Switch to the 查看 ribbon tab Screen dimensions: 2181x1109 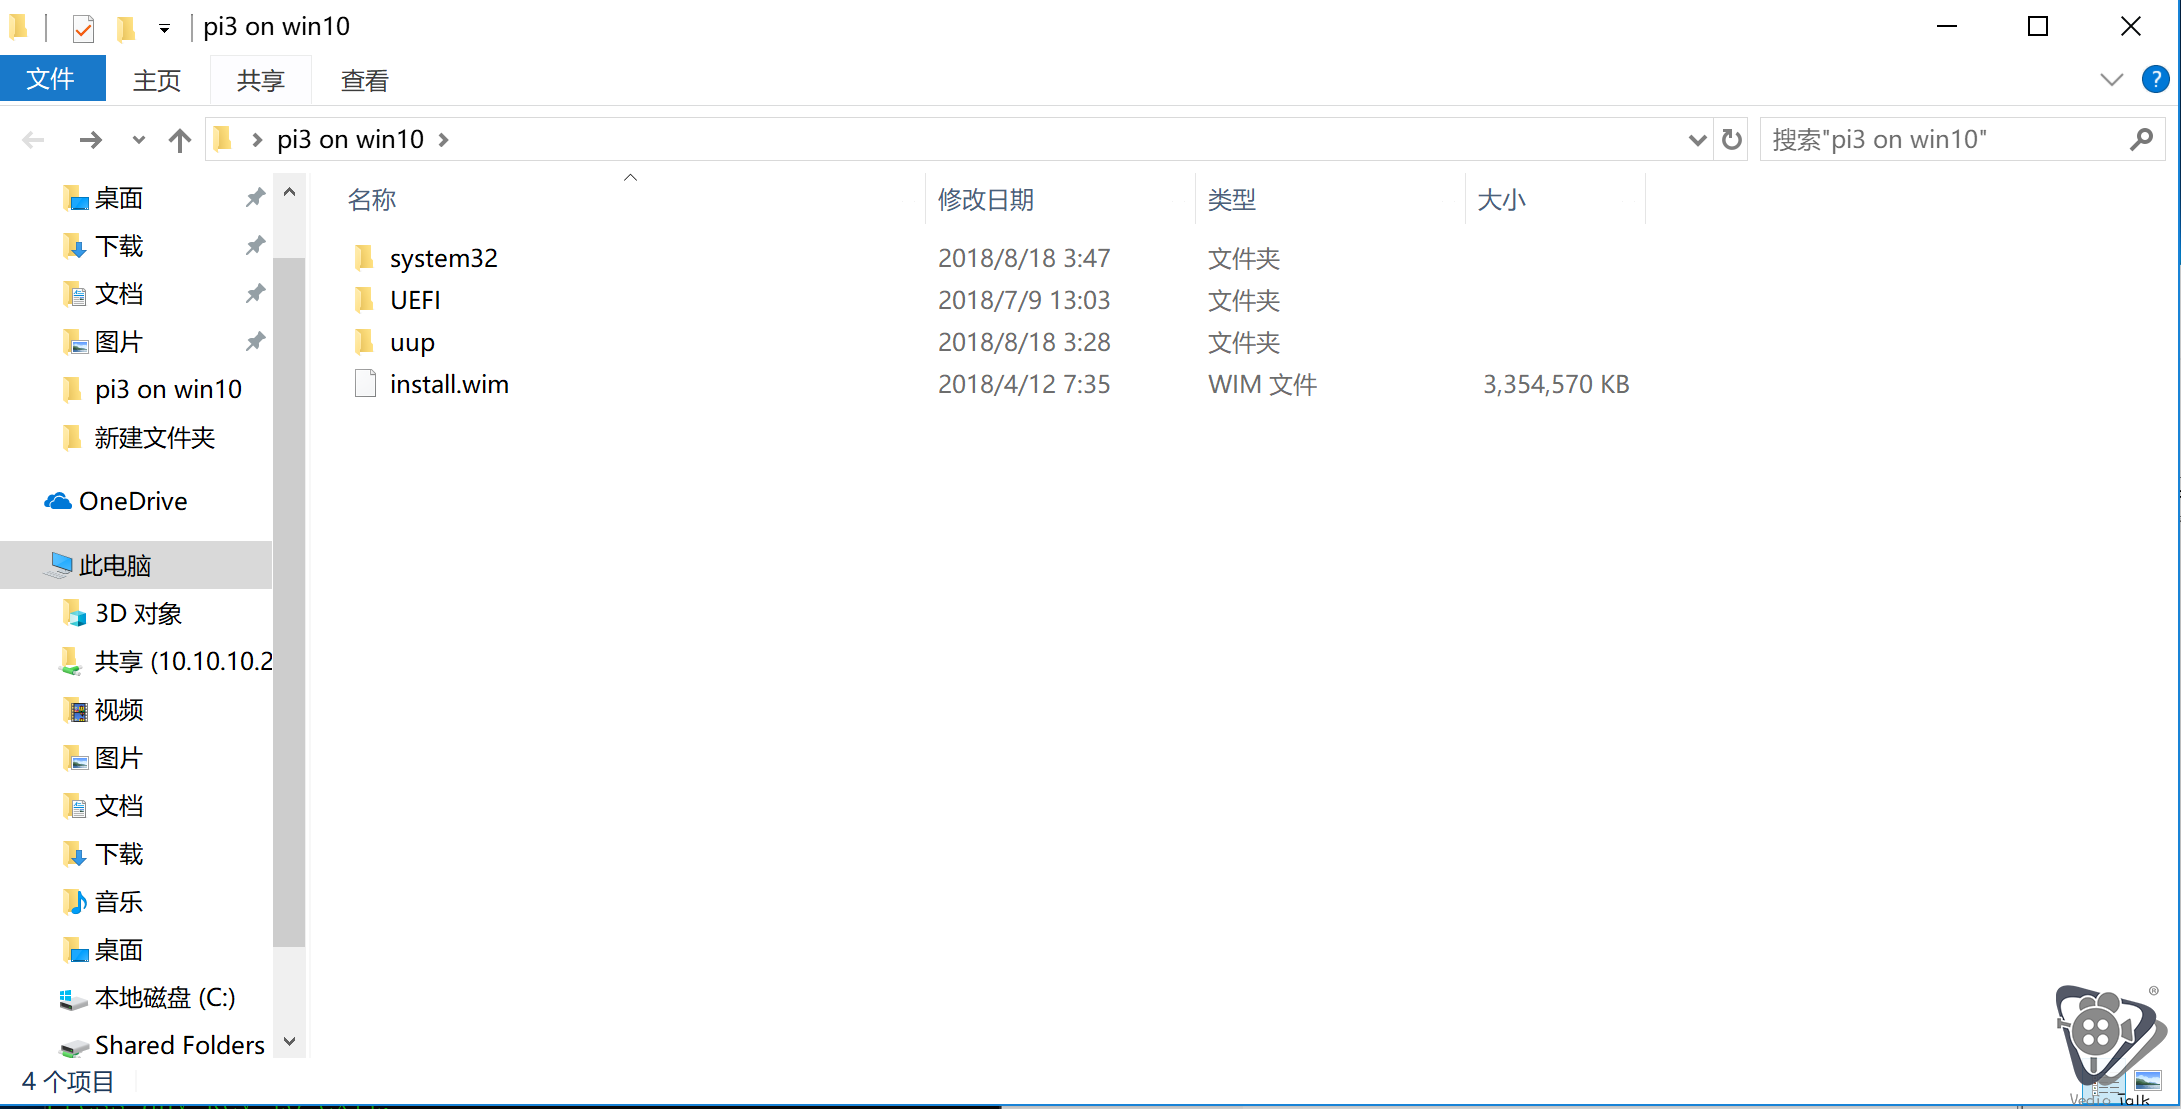[365, 80]
